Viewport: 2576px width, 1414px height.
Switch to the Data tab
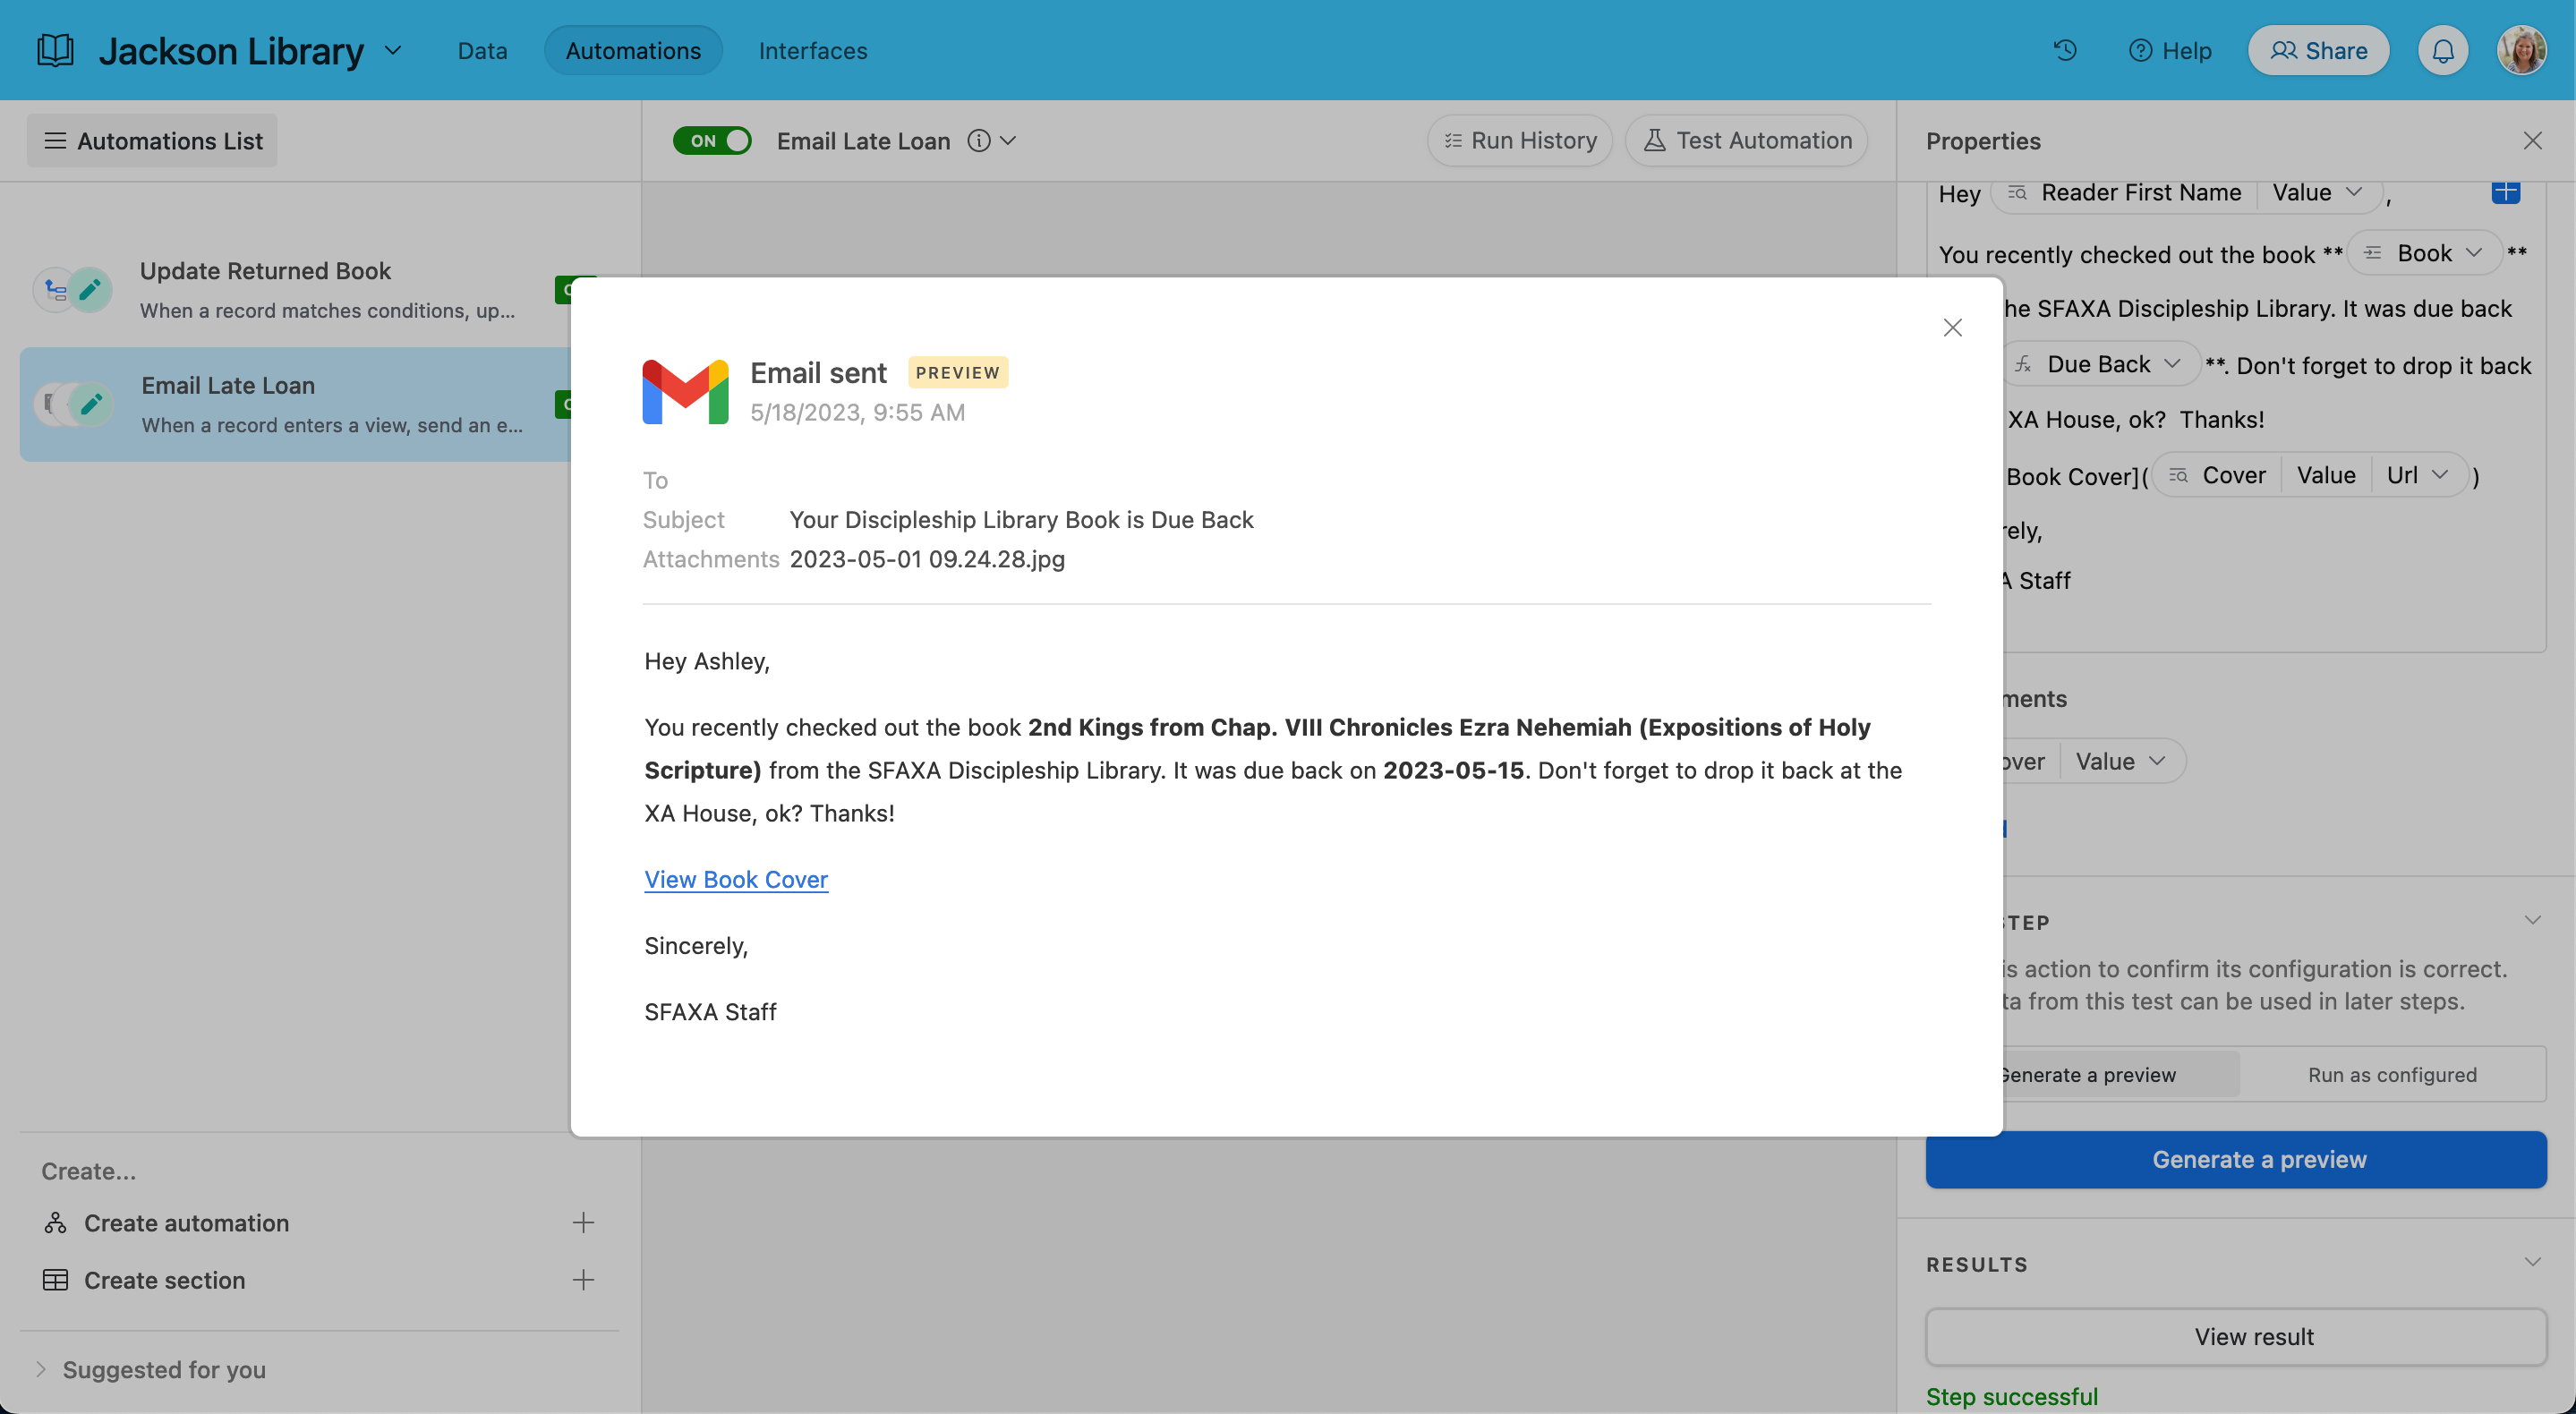(x=482, y=50)
